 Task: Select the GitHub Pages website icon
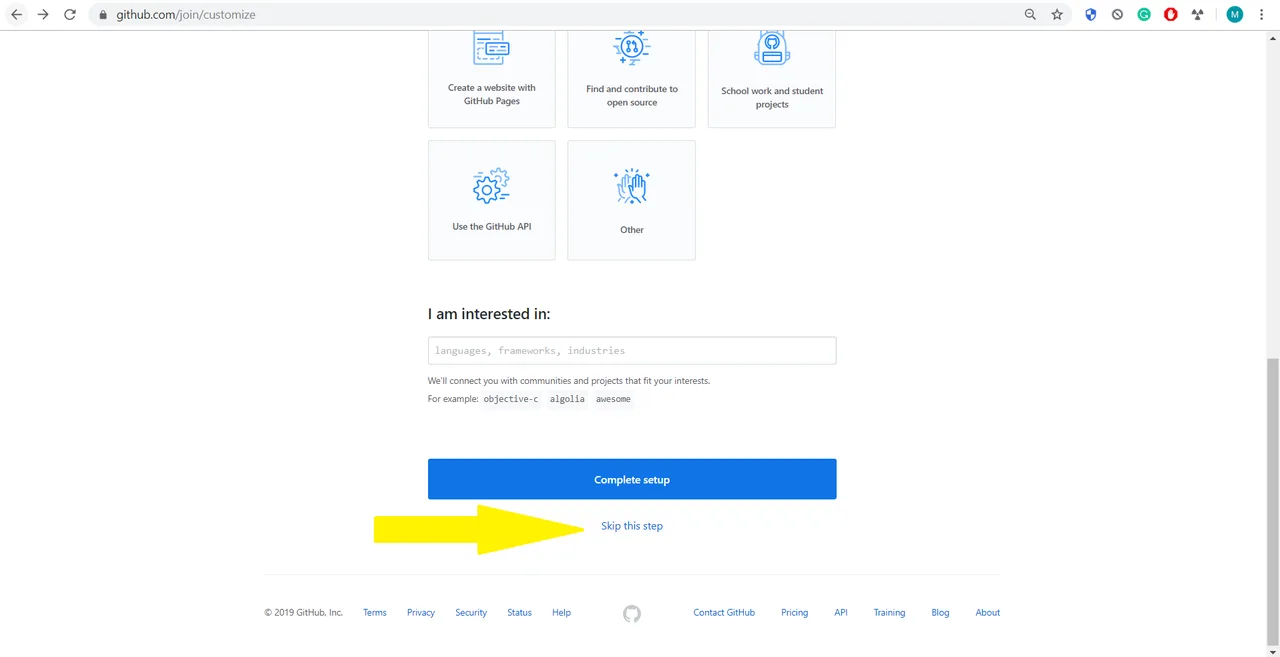[x=491, y=47]
